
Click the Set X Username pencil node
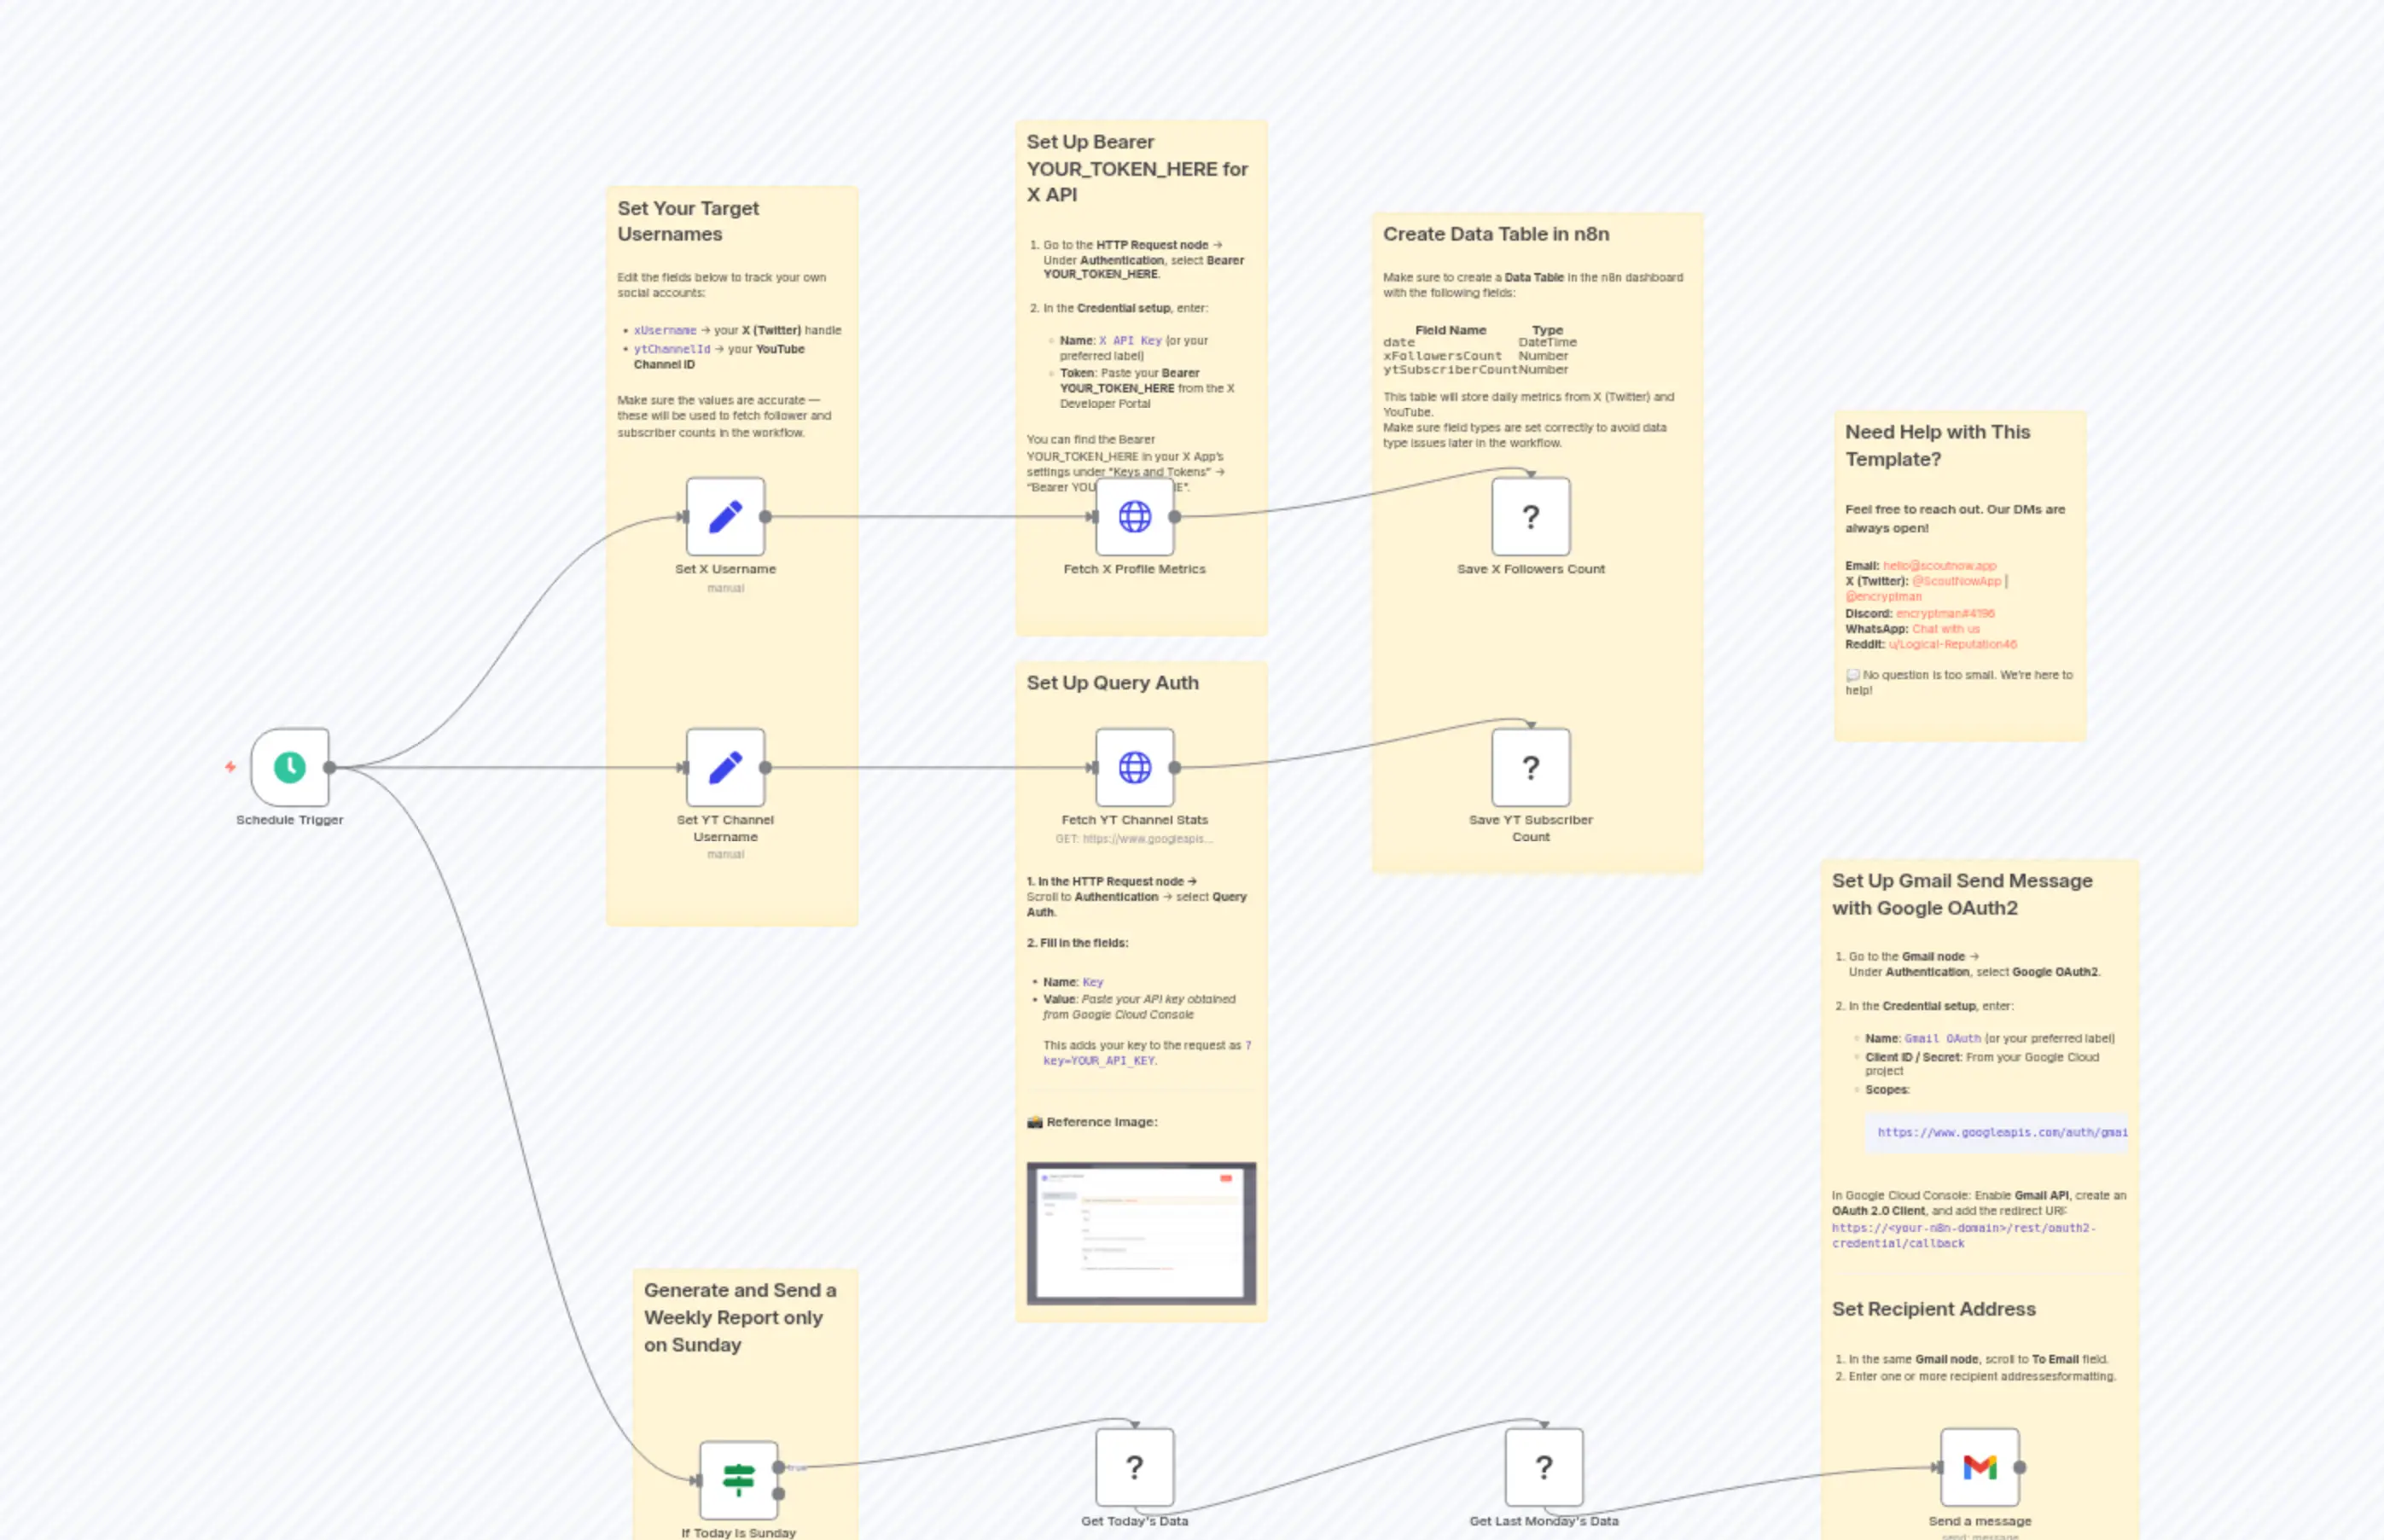[x=725, y=516]
